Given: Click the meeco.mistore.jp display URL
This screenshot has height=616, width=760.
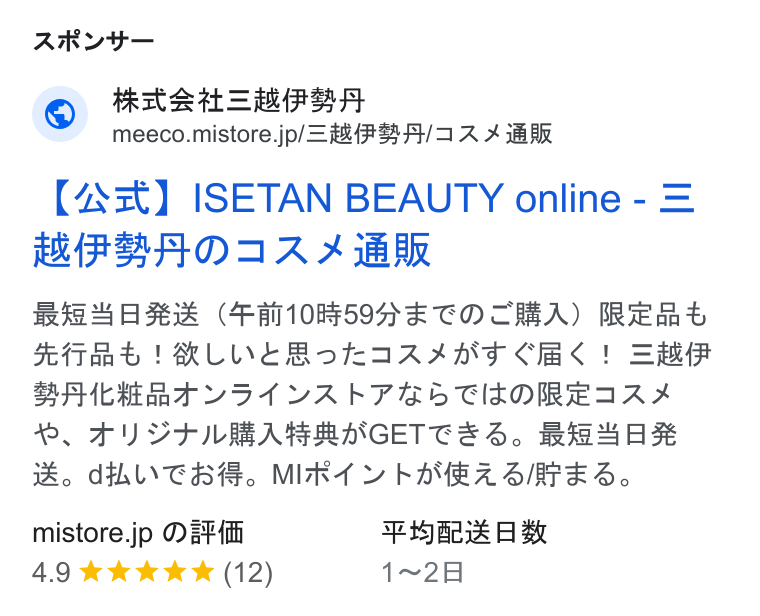Looking at the screenshot, I should click(332, 134).
